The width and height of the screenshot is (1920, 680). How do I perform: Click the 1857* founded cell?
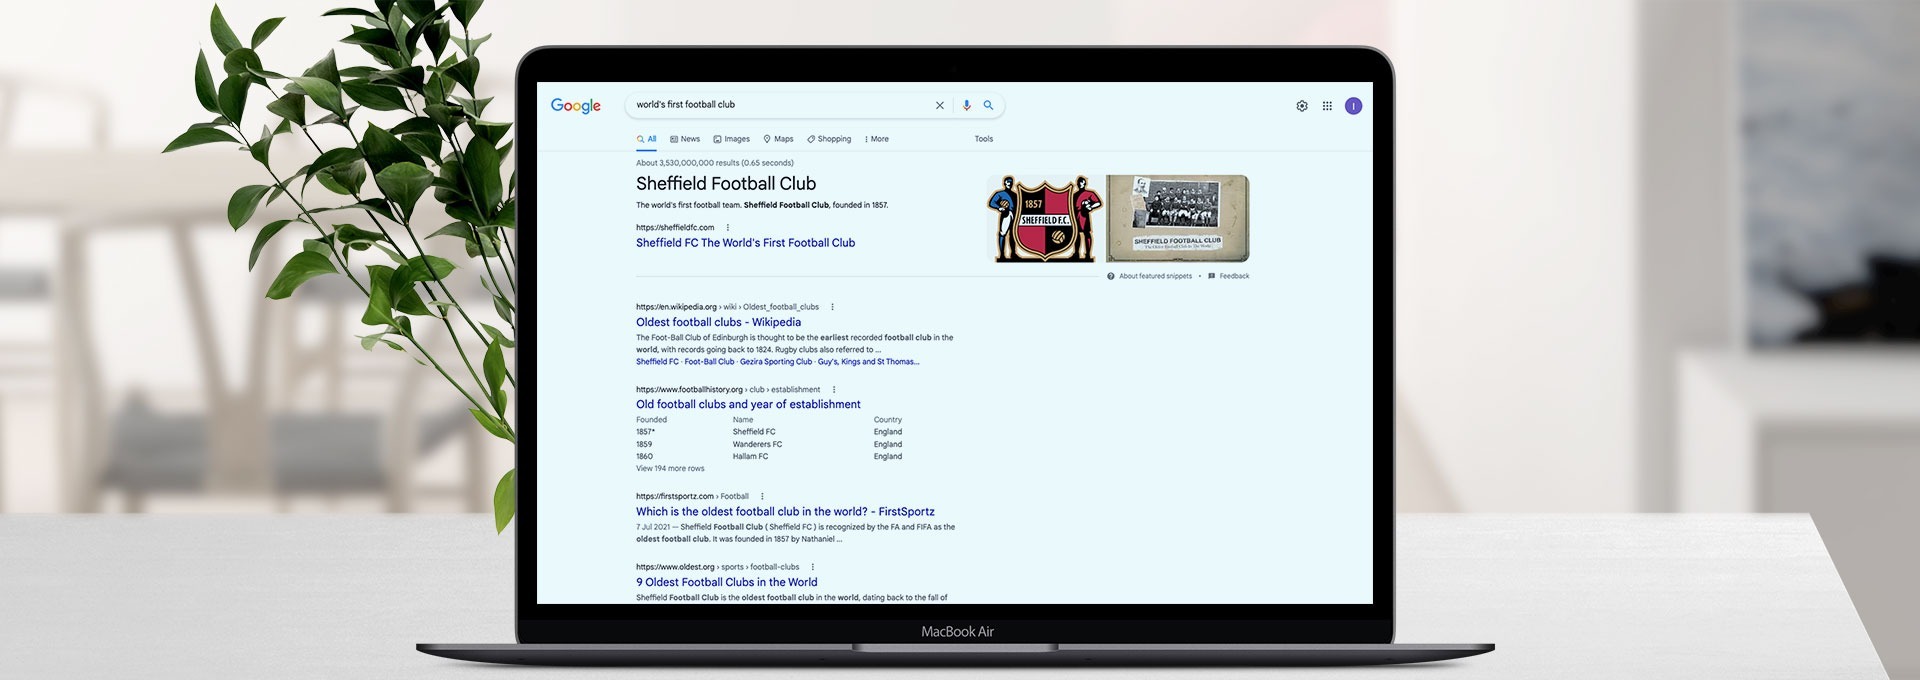[x=645, y=432]
